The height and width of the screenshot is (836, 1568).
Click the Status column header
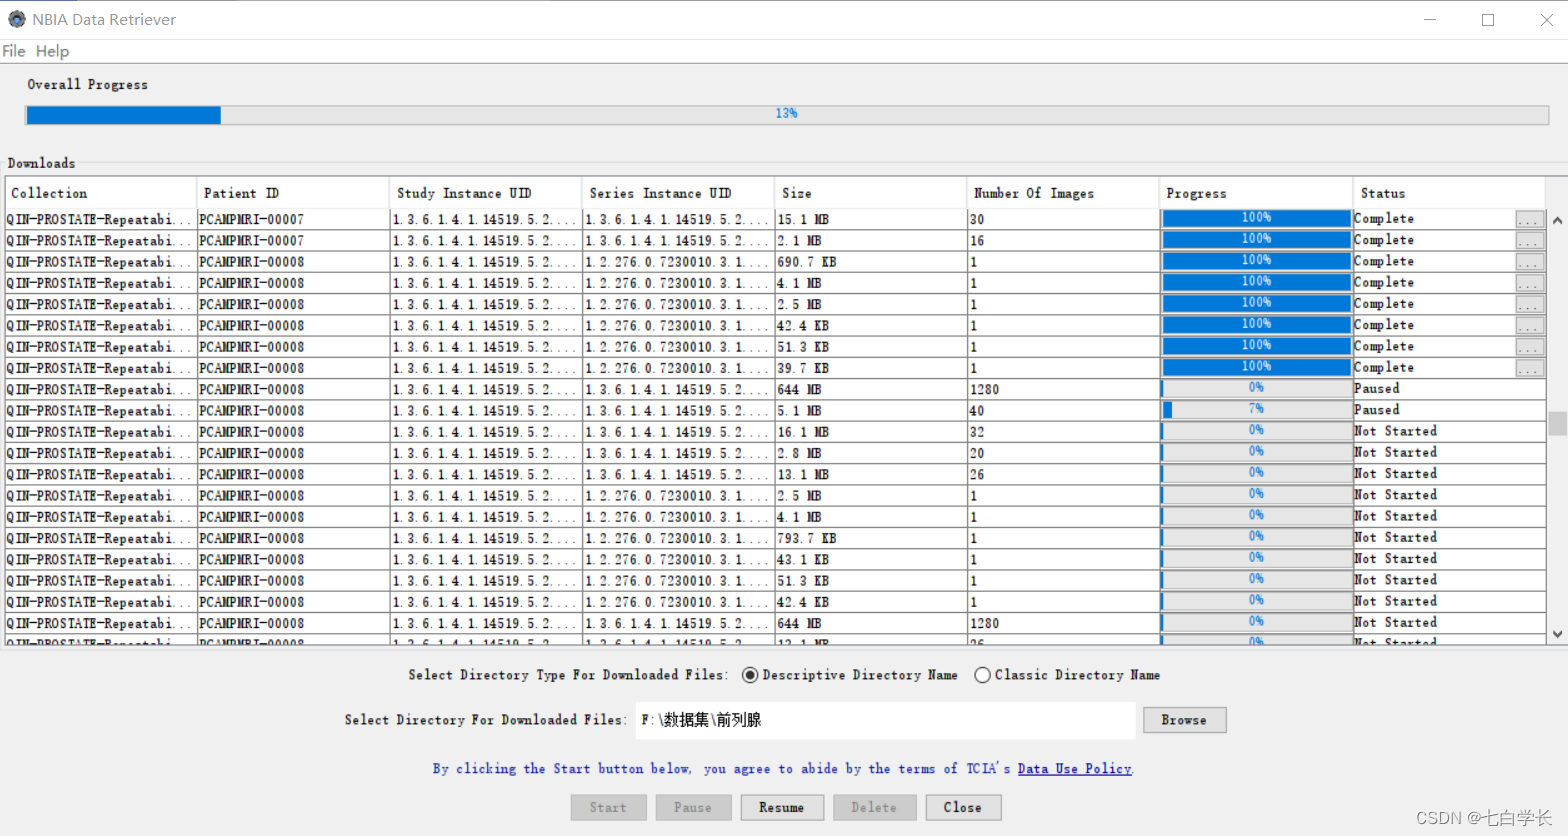point(1449,193)
